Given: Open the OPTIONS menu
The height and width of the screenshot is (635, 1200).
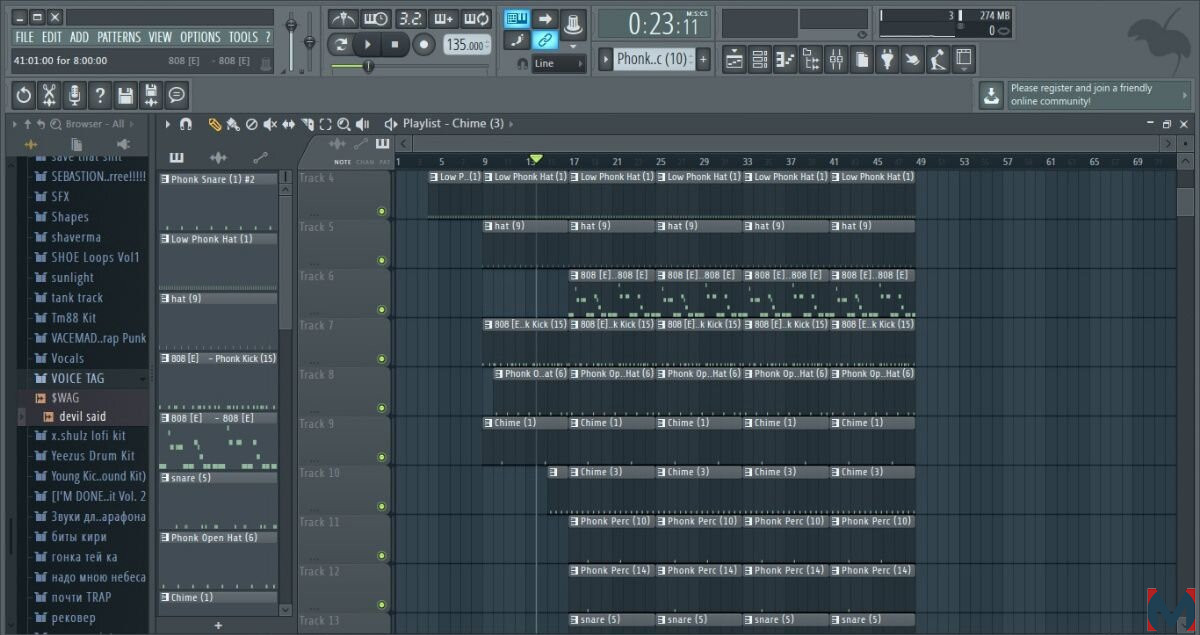Looking at the screenshot, I should pos(200,37).
